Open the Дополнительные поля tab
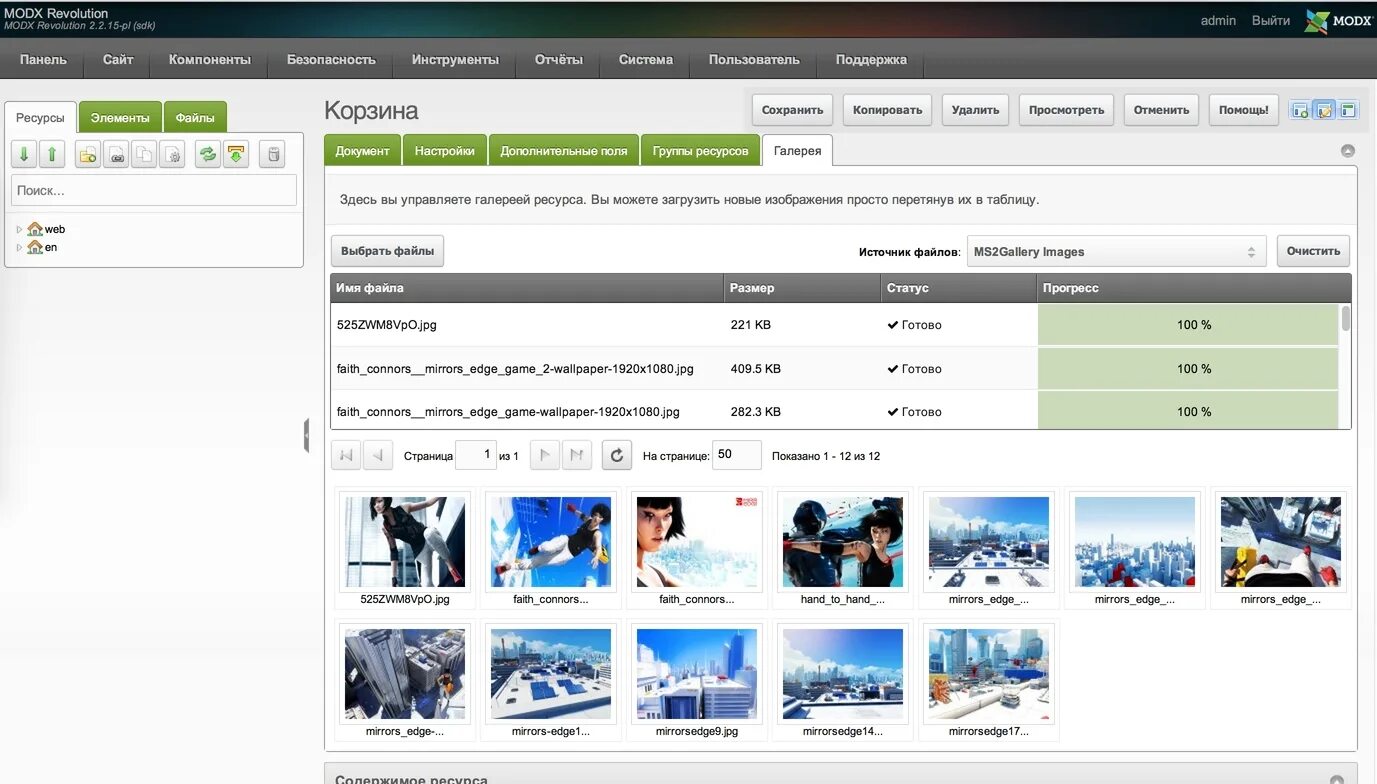The width and height of the screenshot is (1377, 784). 564,150
